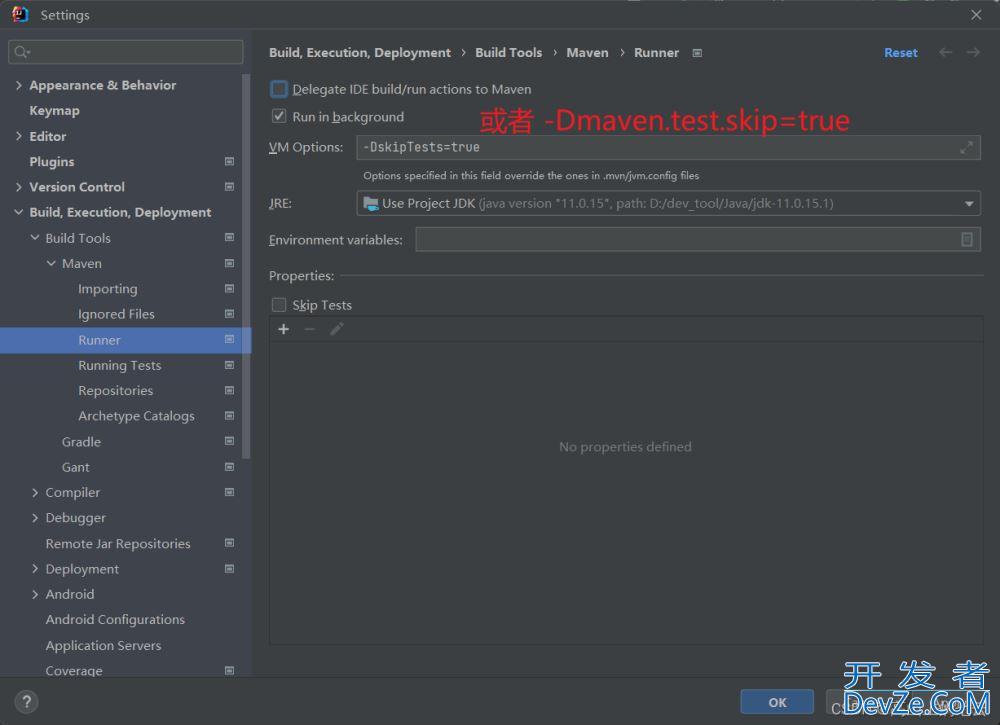Click the project-level icon beside Ignored Files
The width and height of the screenshot is (1000, 725).
tap(230, 314)
